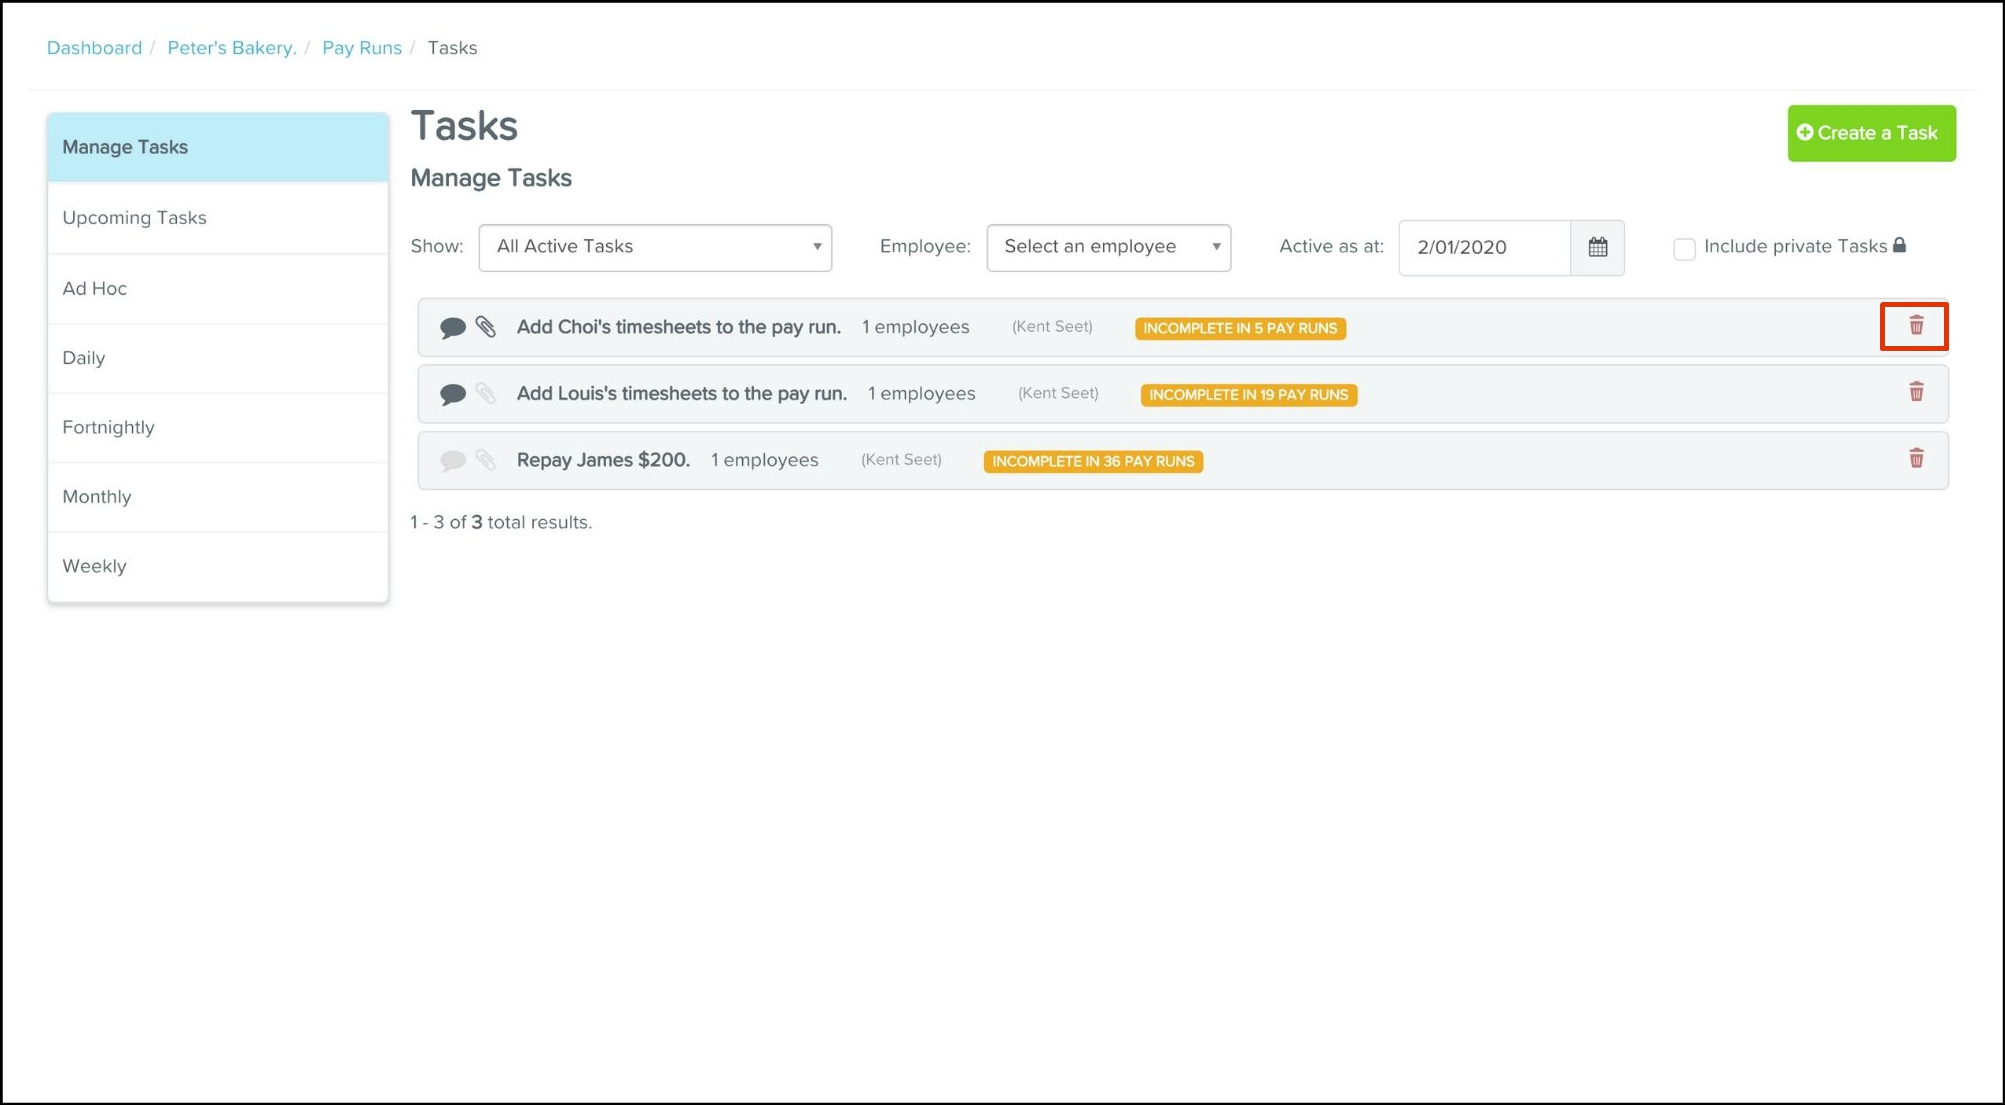Image resolution: width=2005 pixels, height=1105 pixels.
Task: Navigate to Dashboard breadcrumb link
Action: (94, 48)
